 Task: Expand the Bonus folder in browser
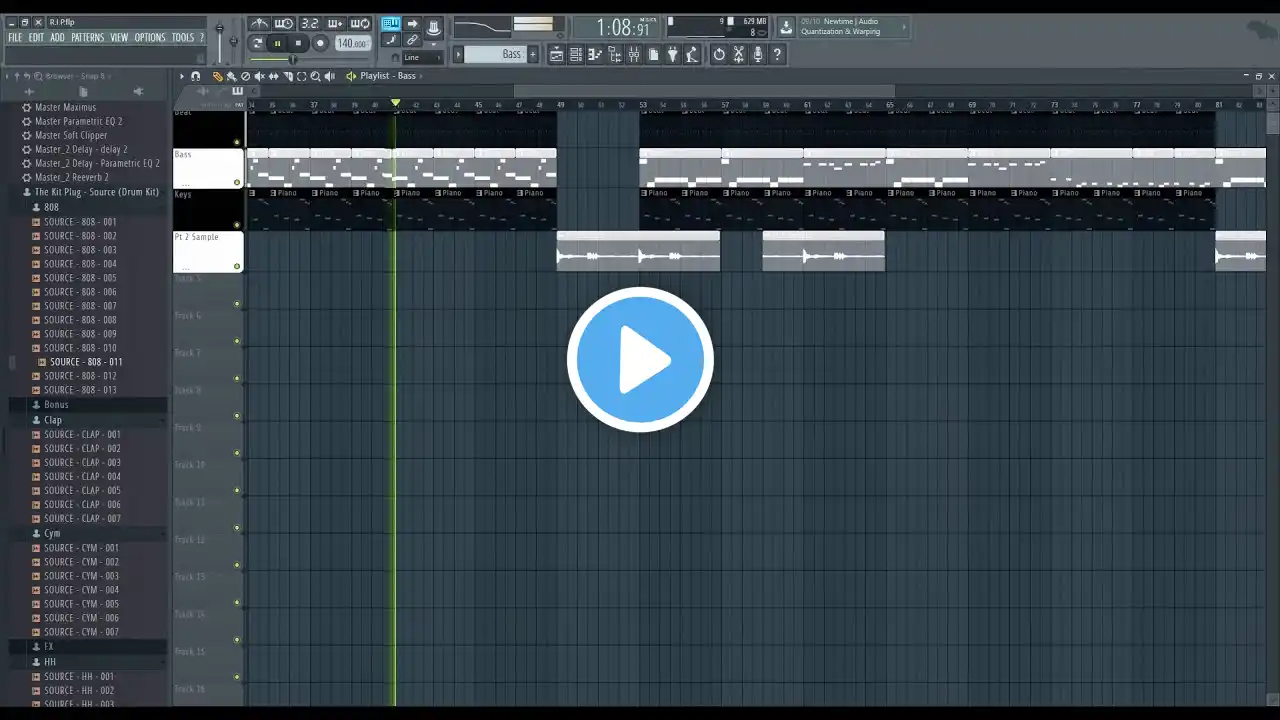click(56, 405)
